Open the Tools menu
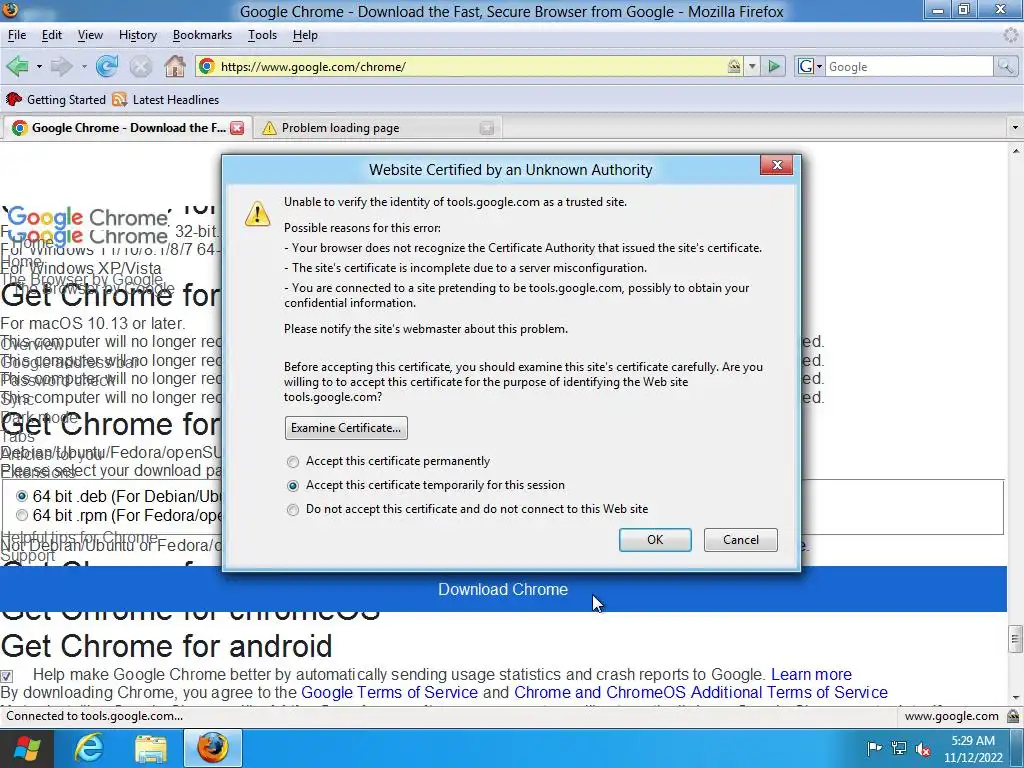Image resolution: width=1024 pixels, height=768 pixels. (263, 35)
